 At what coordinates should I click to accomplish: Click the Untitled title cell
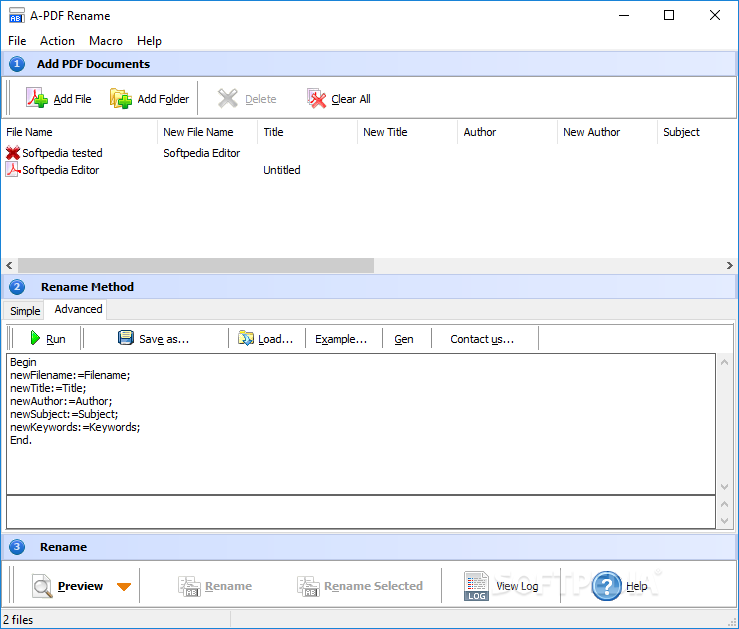pos(281,170)
